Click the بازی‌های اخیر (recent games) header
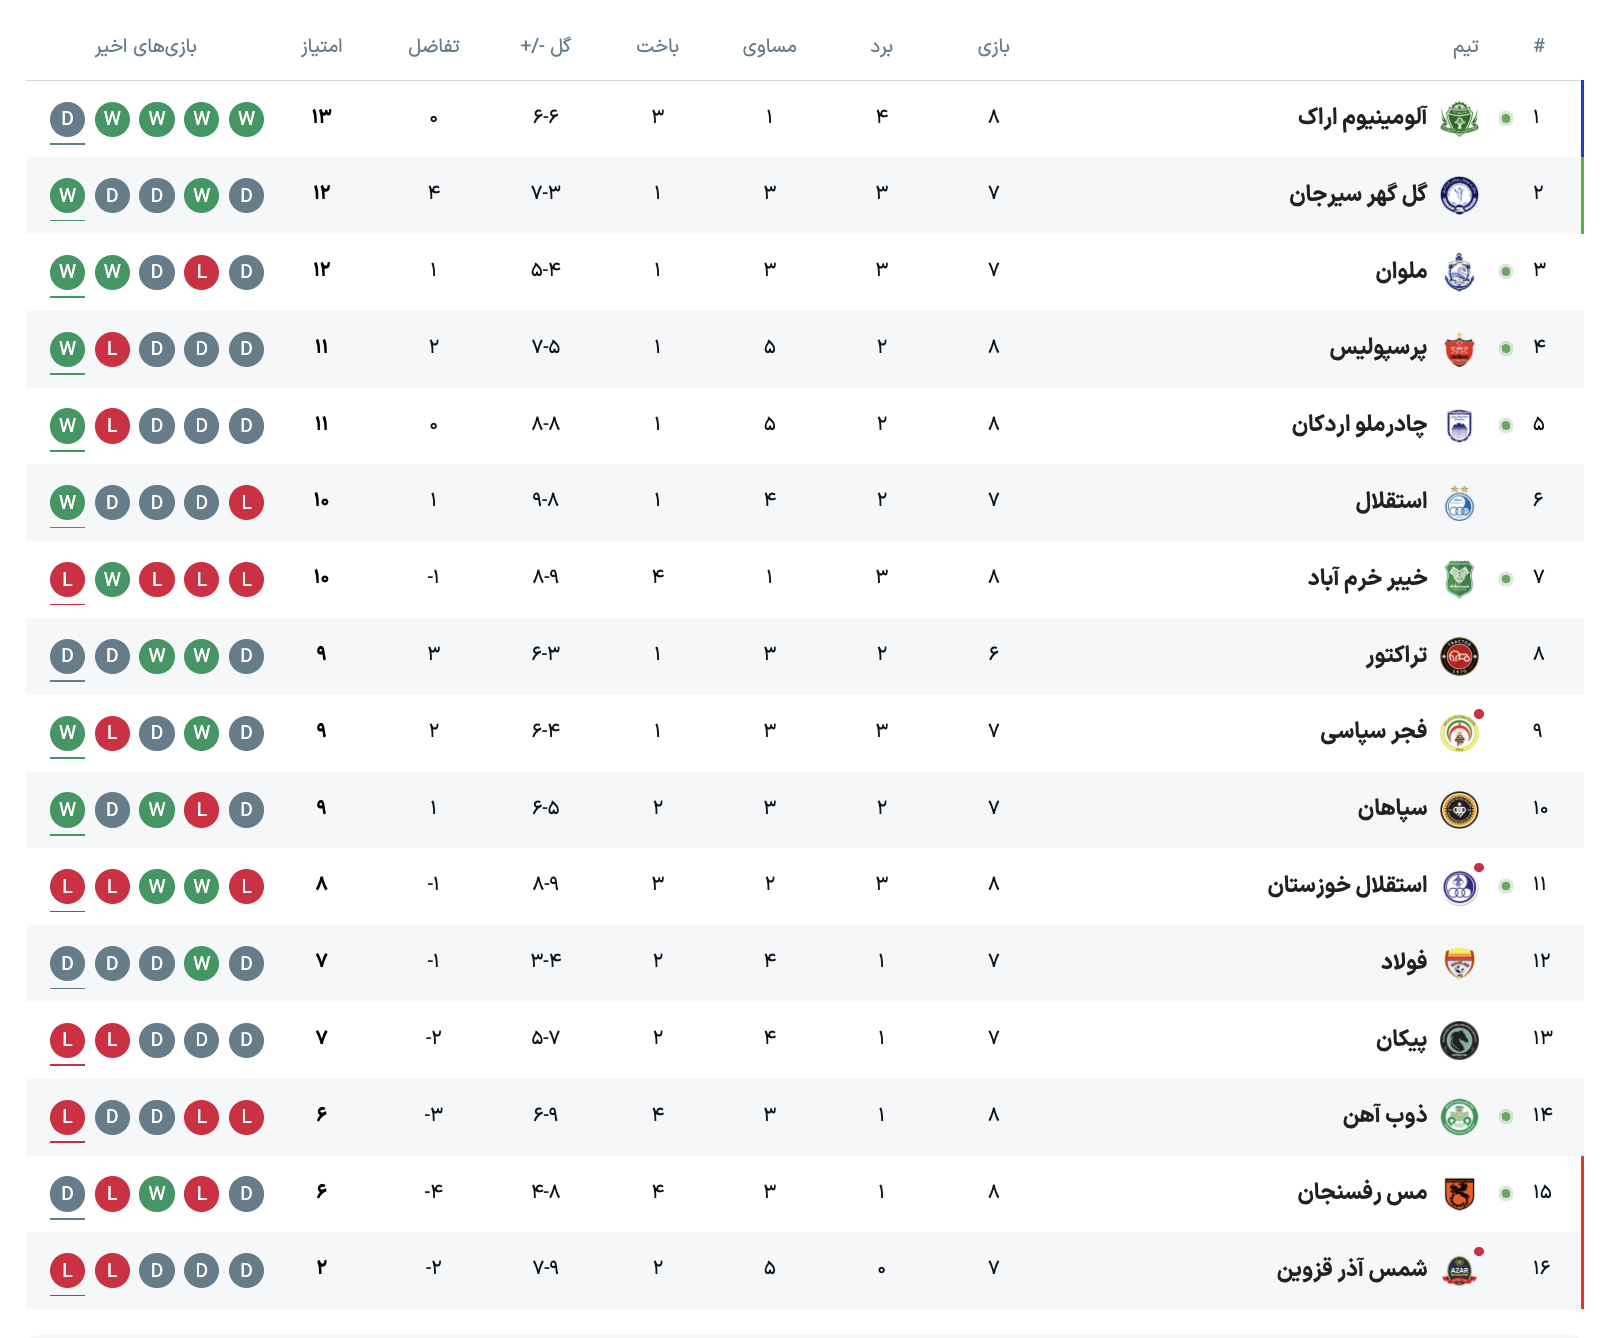 [146, 46]
